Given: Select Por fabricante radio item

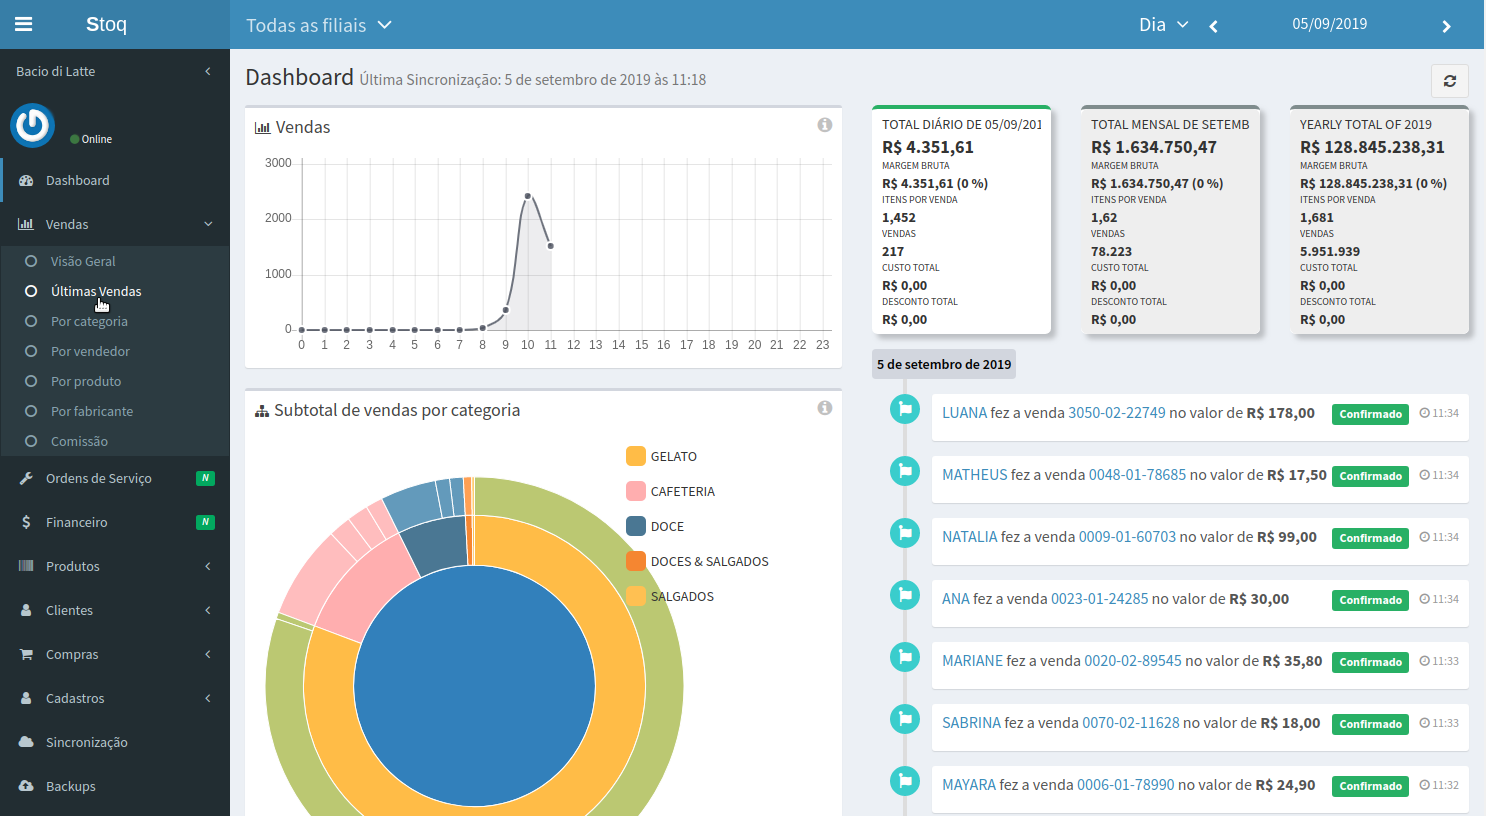Looking at the screenshot, I should pos(31,412).
